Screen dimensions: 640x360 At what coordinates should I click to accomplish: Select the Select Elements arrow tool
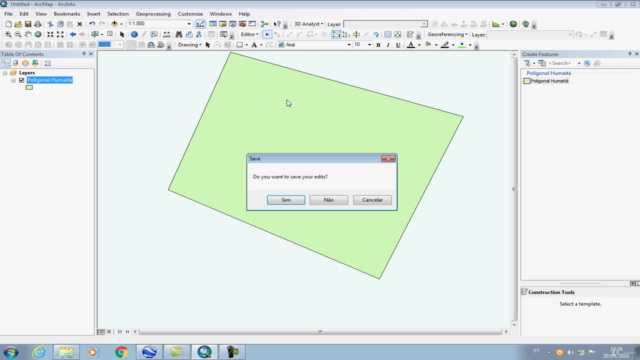click(x=122, y=35)
